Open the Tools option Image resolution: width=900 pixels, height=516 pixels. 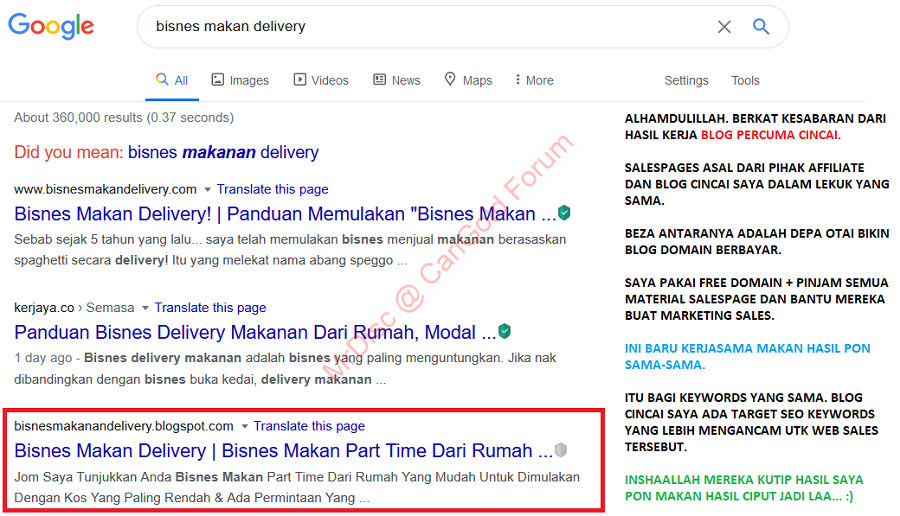[x=745, y=80]
